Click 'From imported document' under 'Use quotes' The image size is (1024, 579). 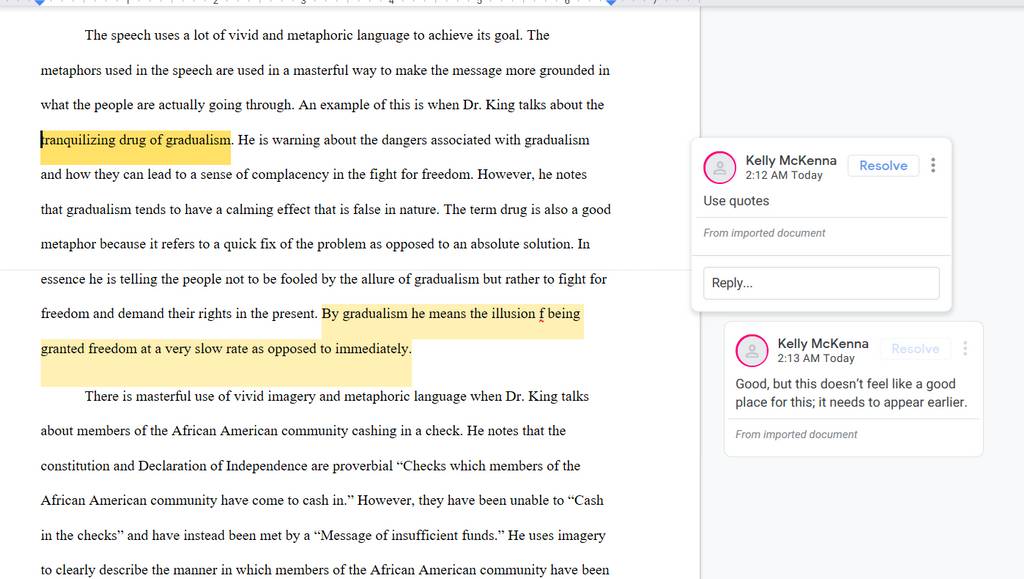click(x=764, y=233)
